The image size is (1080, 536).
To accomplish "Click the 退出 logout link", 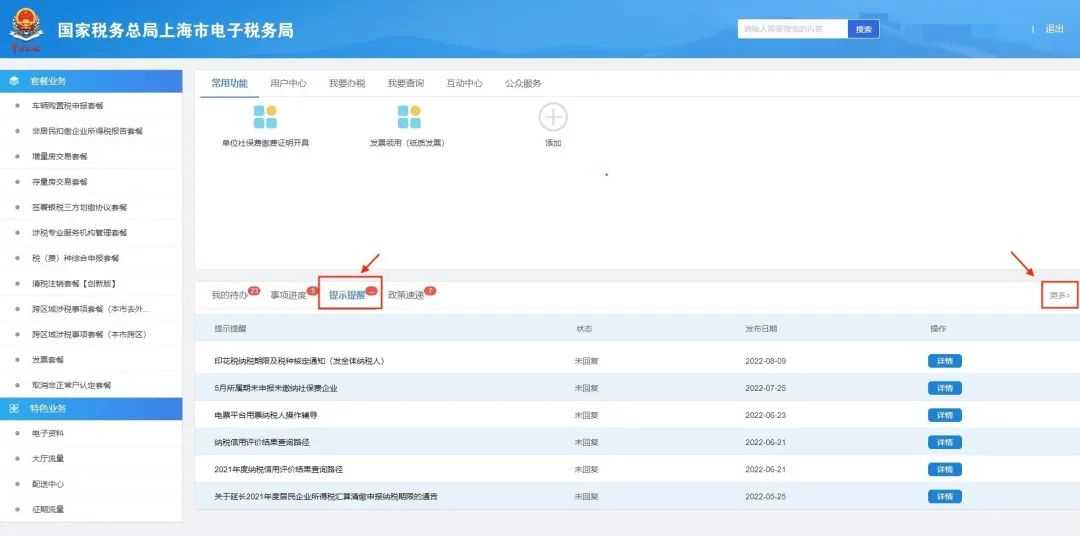I will pos(1054,29).
